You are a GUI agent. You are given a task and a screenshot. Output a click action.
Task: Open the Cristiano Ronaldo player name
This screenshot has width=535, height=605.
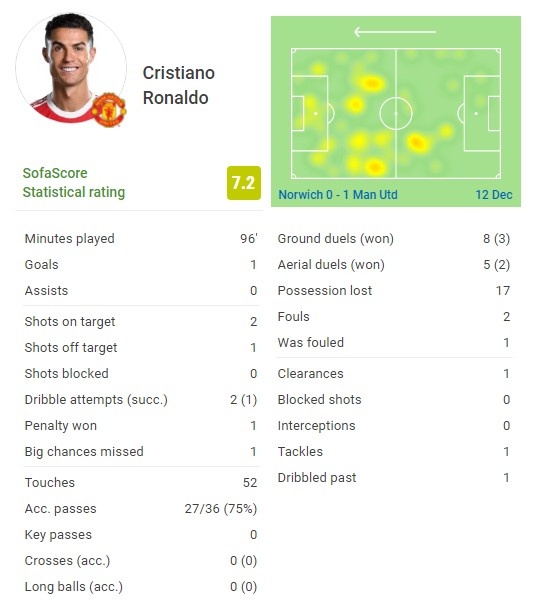(x=179, y=85)
